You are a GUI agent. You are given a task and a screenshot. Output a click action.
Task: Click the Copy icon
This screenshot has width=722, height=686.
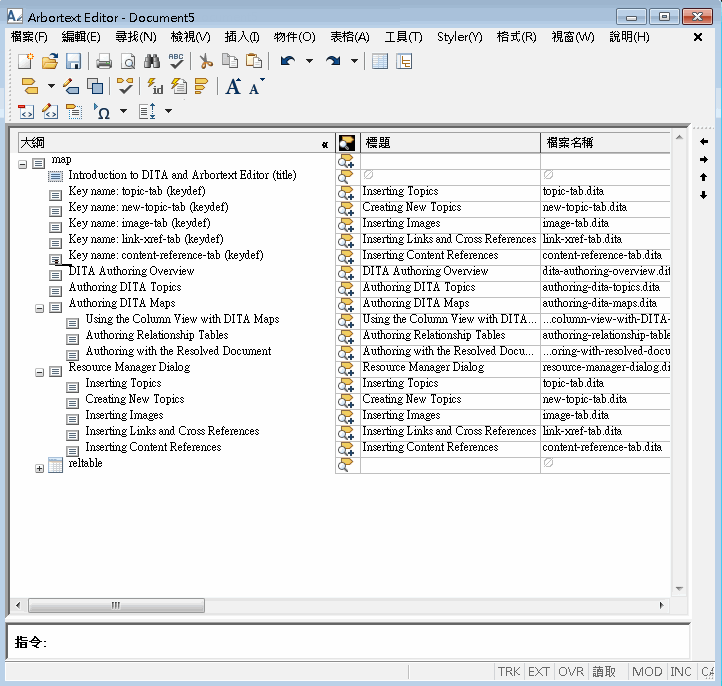tap(230, 61)
